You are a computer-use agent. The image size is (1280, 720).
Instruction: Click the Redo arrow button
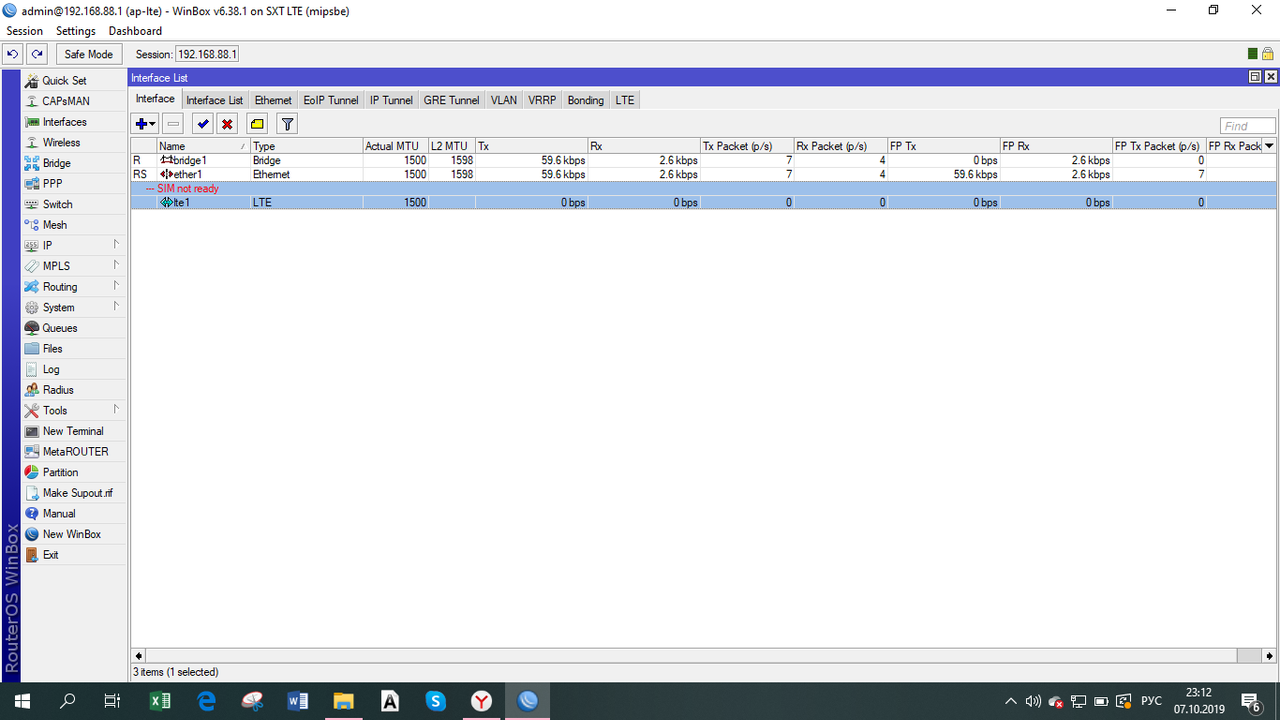pos(37,54)
